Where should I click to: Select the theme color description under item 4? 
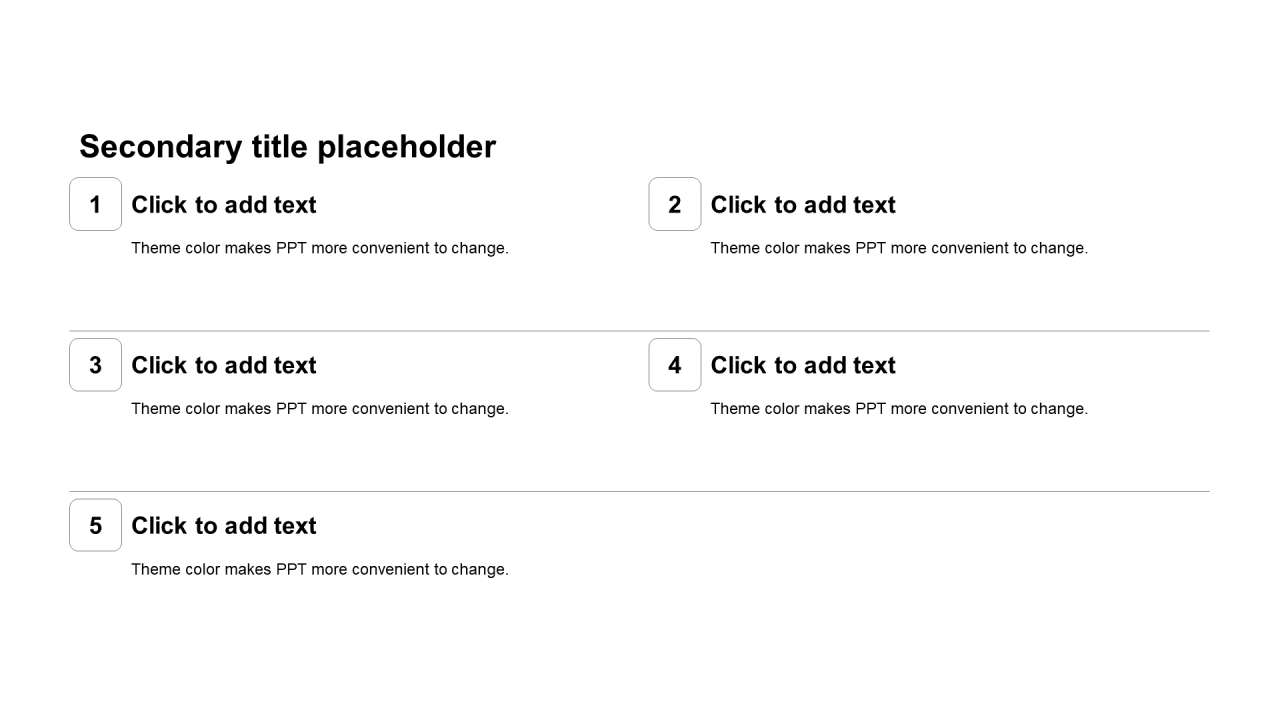pyautogui.click(x=899, y=409)
